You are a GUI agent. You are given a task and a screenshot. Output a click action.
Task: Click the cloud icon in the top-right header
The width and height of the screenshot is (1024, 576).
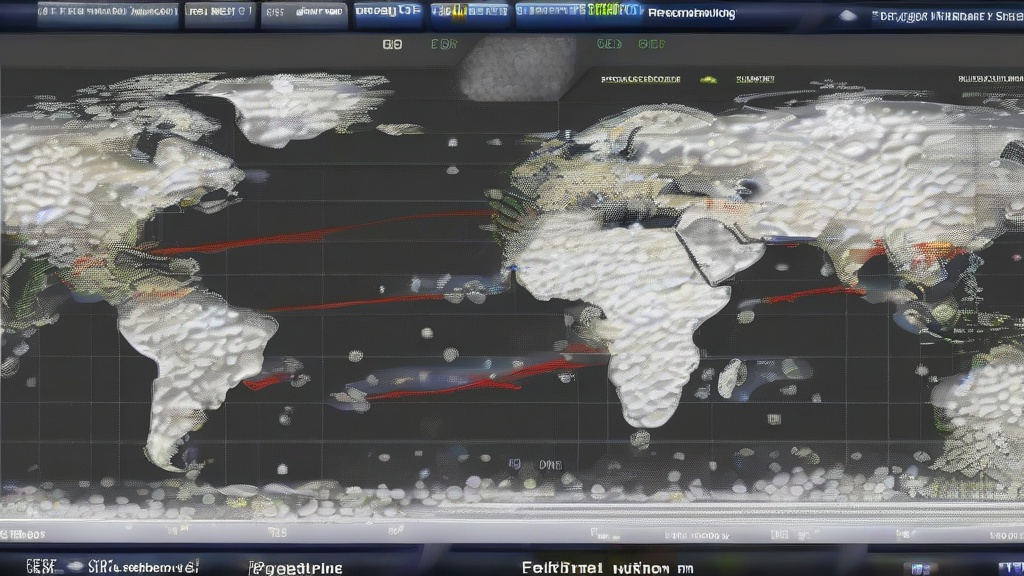(848, 15)
